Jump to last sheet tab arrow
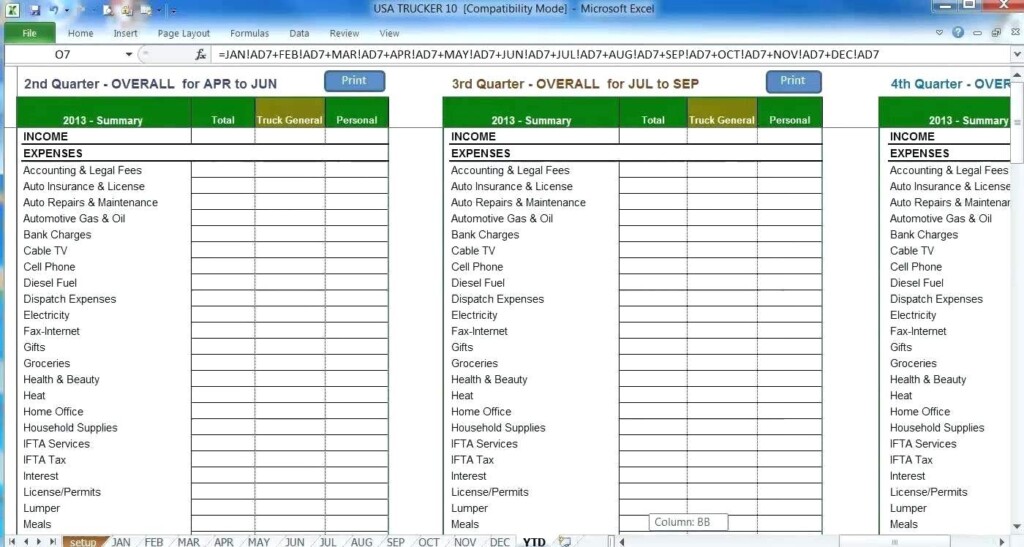The image size is (1024, 547). [x=52, y=542]
